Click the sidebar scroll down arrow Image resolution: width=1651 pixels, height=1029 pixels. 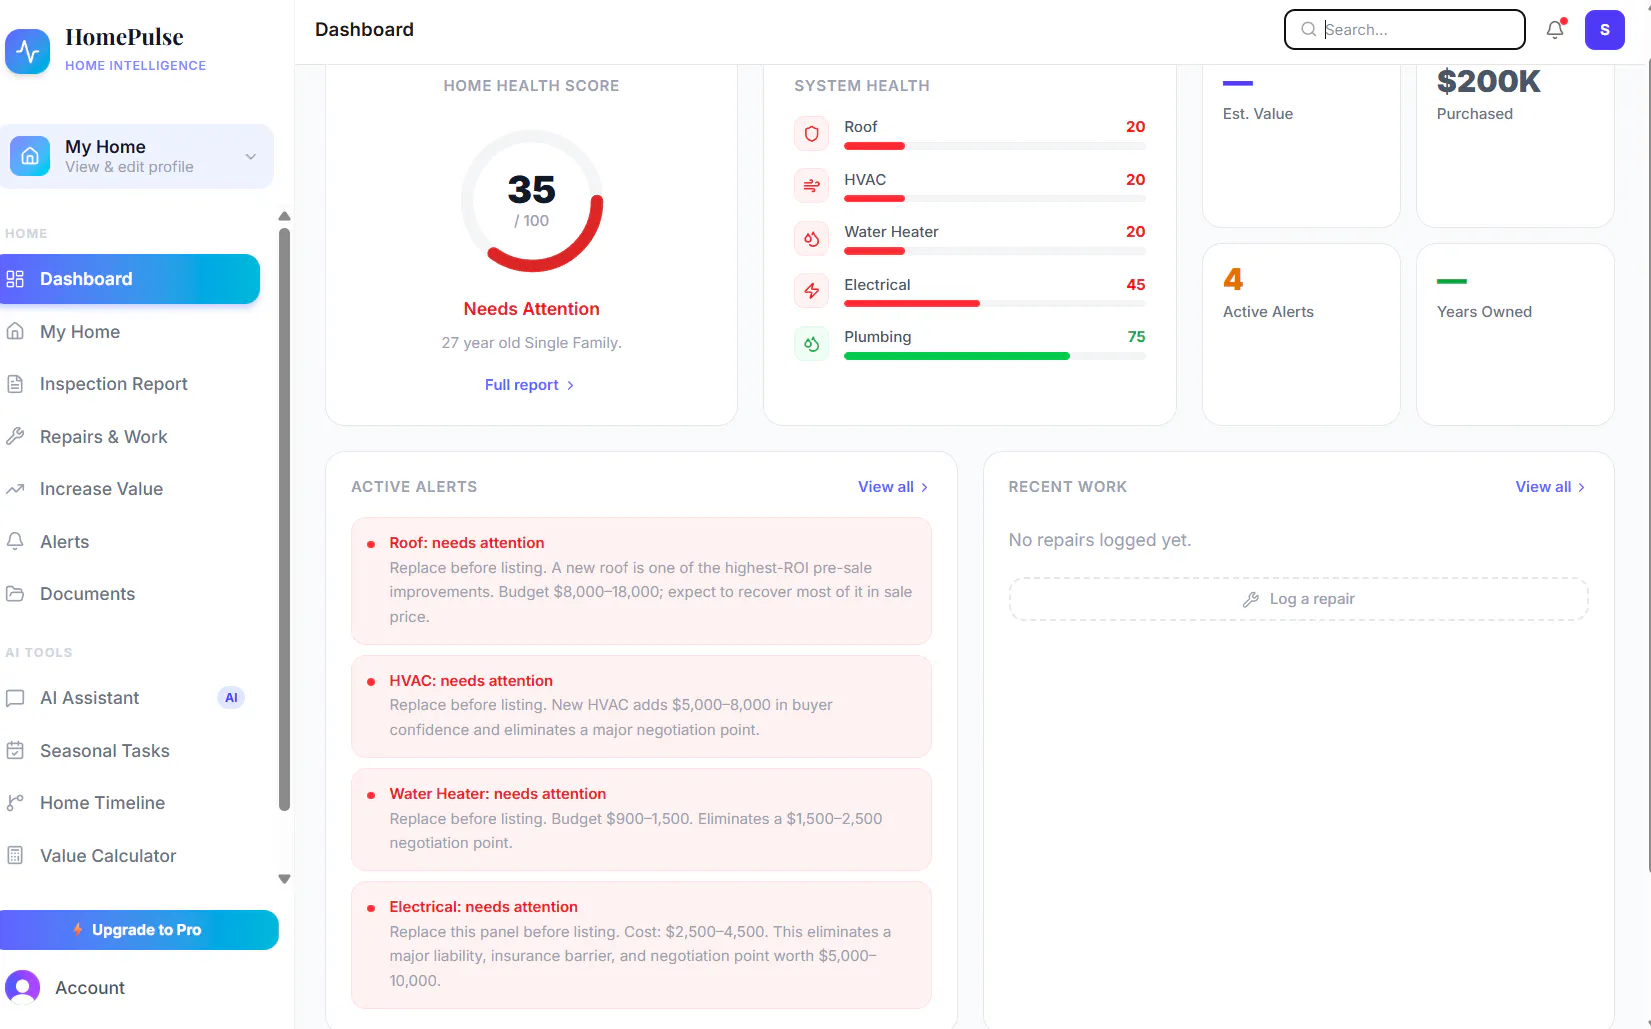[x=284, y=879]
